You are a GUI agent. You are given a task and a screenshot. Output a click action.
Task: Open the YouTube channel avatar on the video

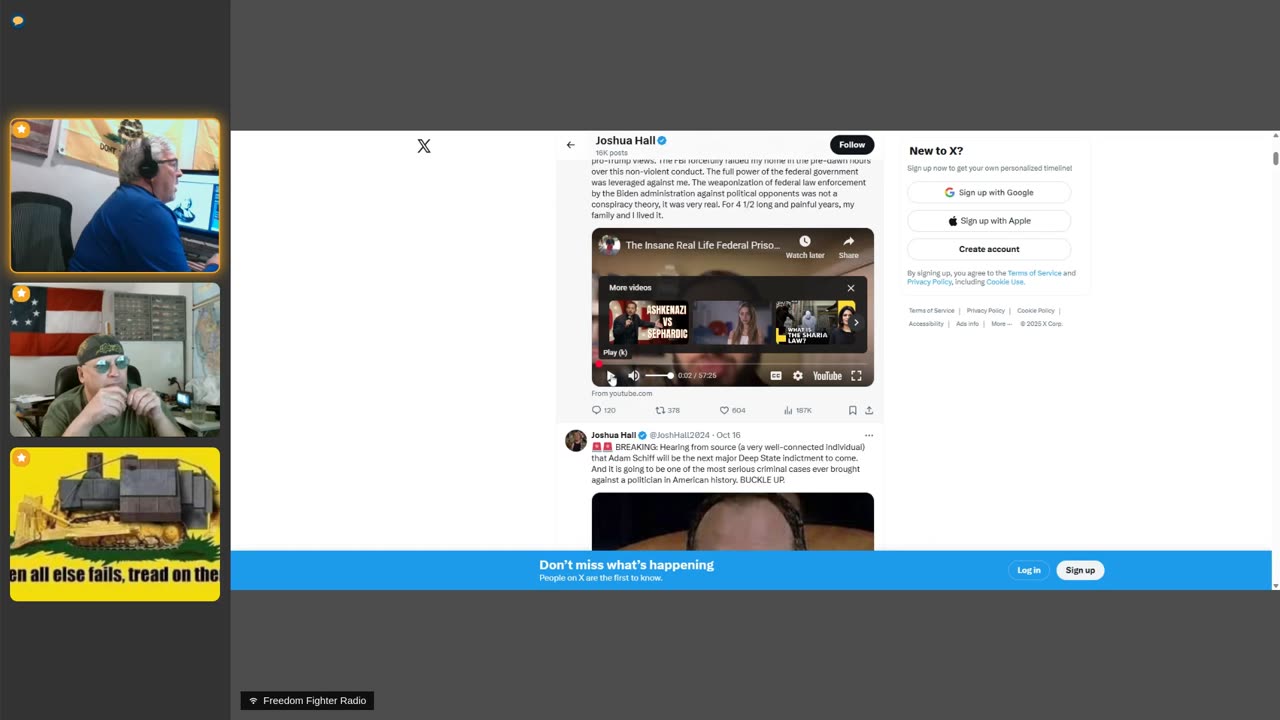click(x=609, y=245)
